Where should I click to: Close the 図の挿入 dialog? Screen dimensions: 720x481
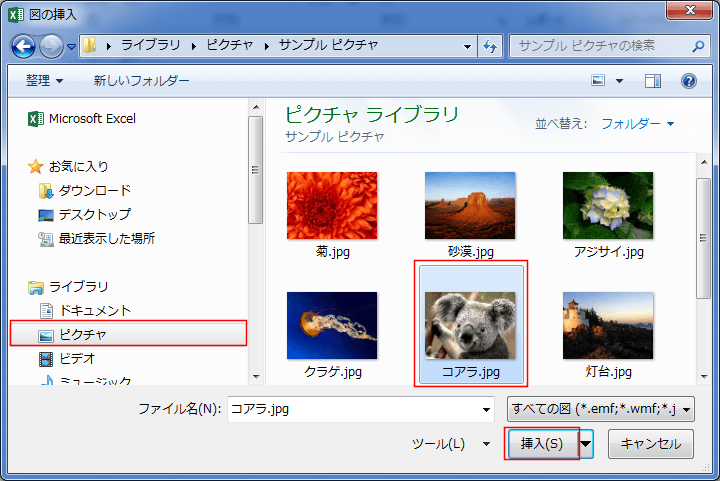689,10
